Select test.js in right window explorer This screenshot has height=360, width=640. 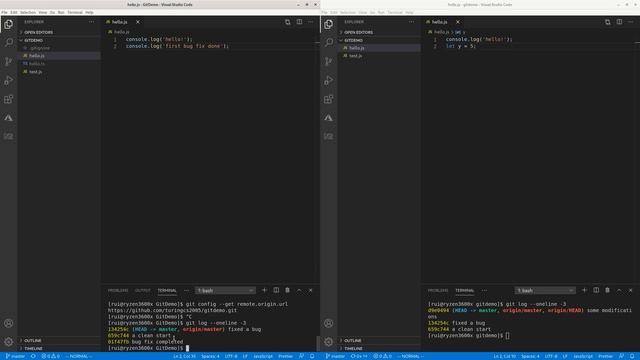(379, 56)
